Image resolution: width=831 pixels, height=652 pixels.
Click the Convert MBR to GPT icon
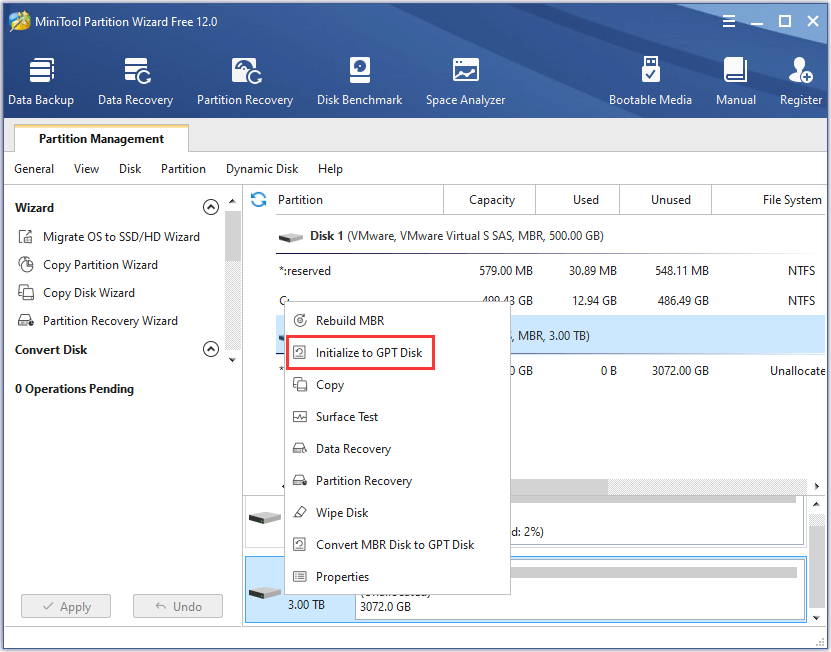tap(299, 544)
